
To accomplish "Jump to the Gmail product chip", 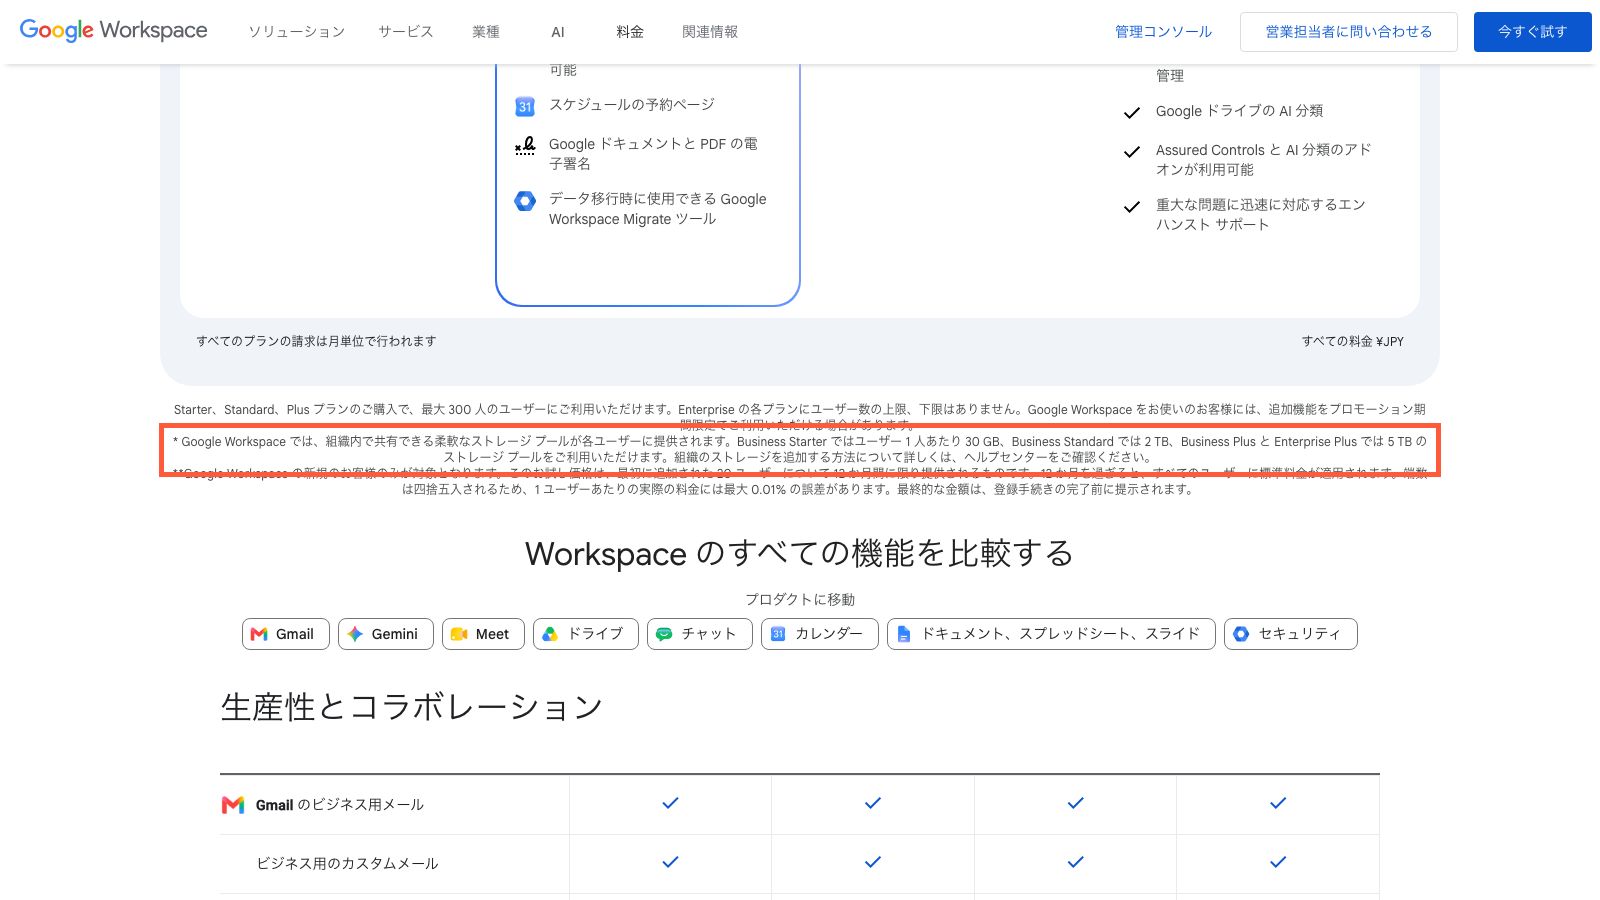I will [x=286, y=634].
